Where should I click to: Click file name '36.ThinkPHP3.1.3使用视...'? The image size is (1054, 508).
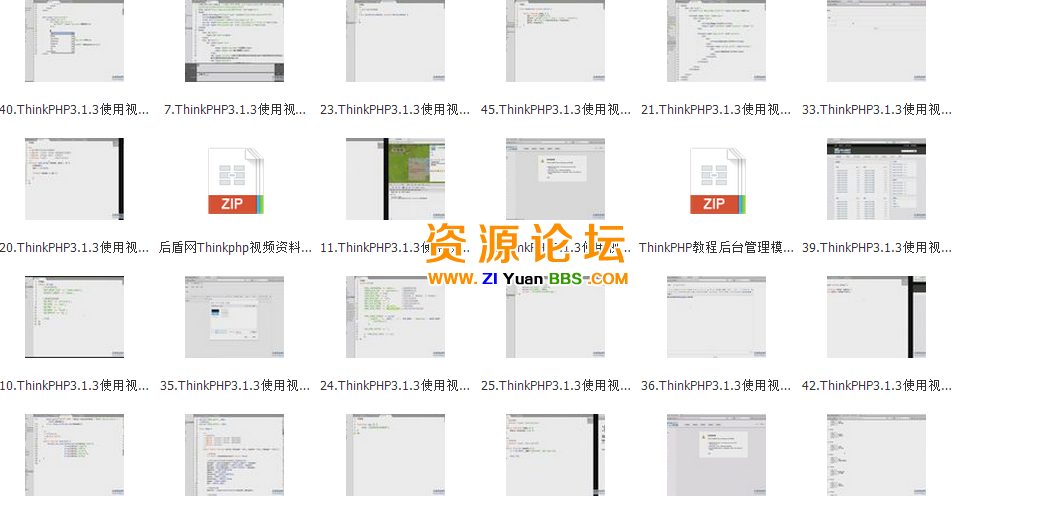[716, 385]
